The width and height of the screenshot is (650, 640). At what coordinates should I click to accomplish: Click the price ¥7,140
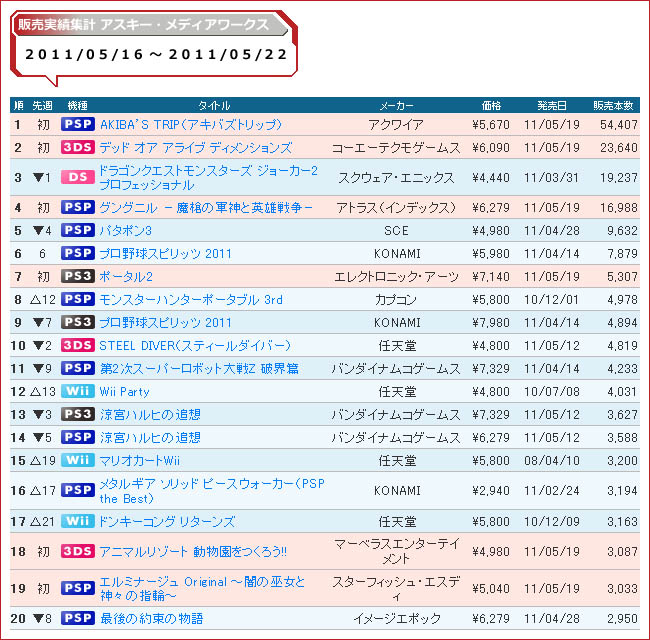point(491,276)
